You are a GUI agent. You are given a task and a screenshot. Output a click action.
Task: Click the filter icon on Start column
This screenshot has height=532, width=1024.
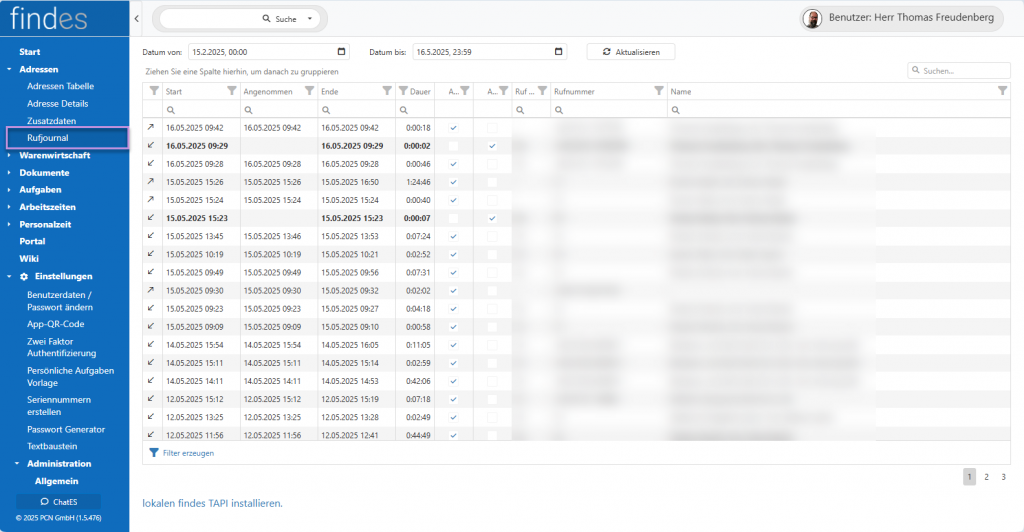tap(232, 91)
